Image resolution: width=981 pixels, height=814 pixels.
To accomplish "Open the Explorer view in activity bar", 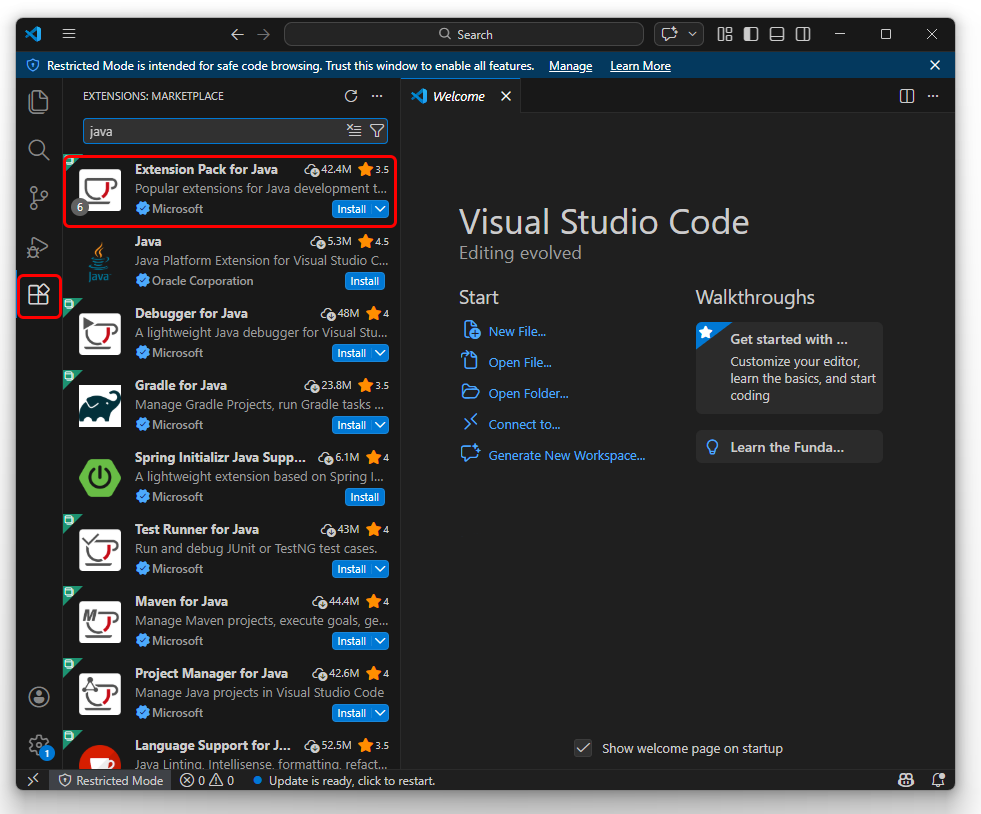I will tap(38, 102).
